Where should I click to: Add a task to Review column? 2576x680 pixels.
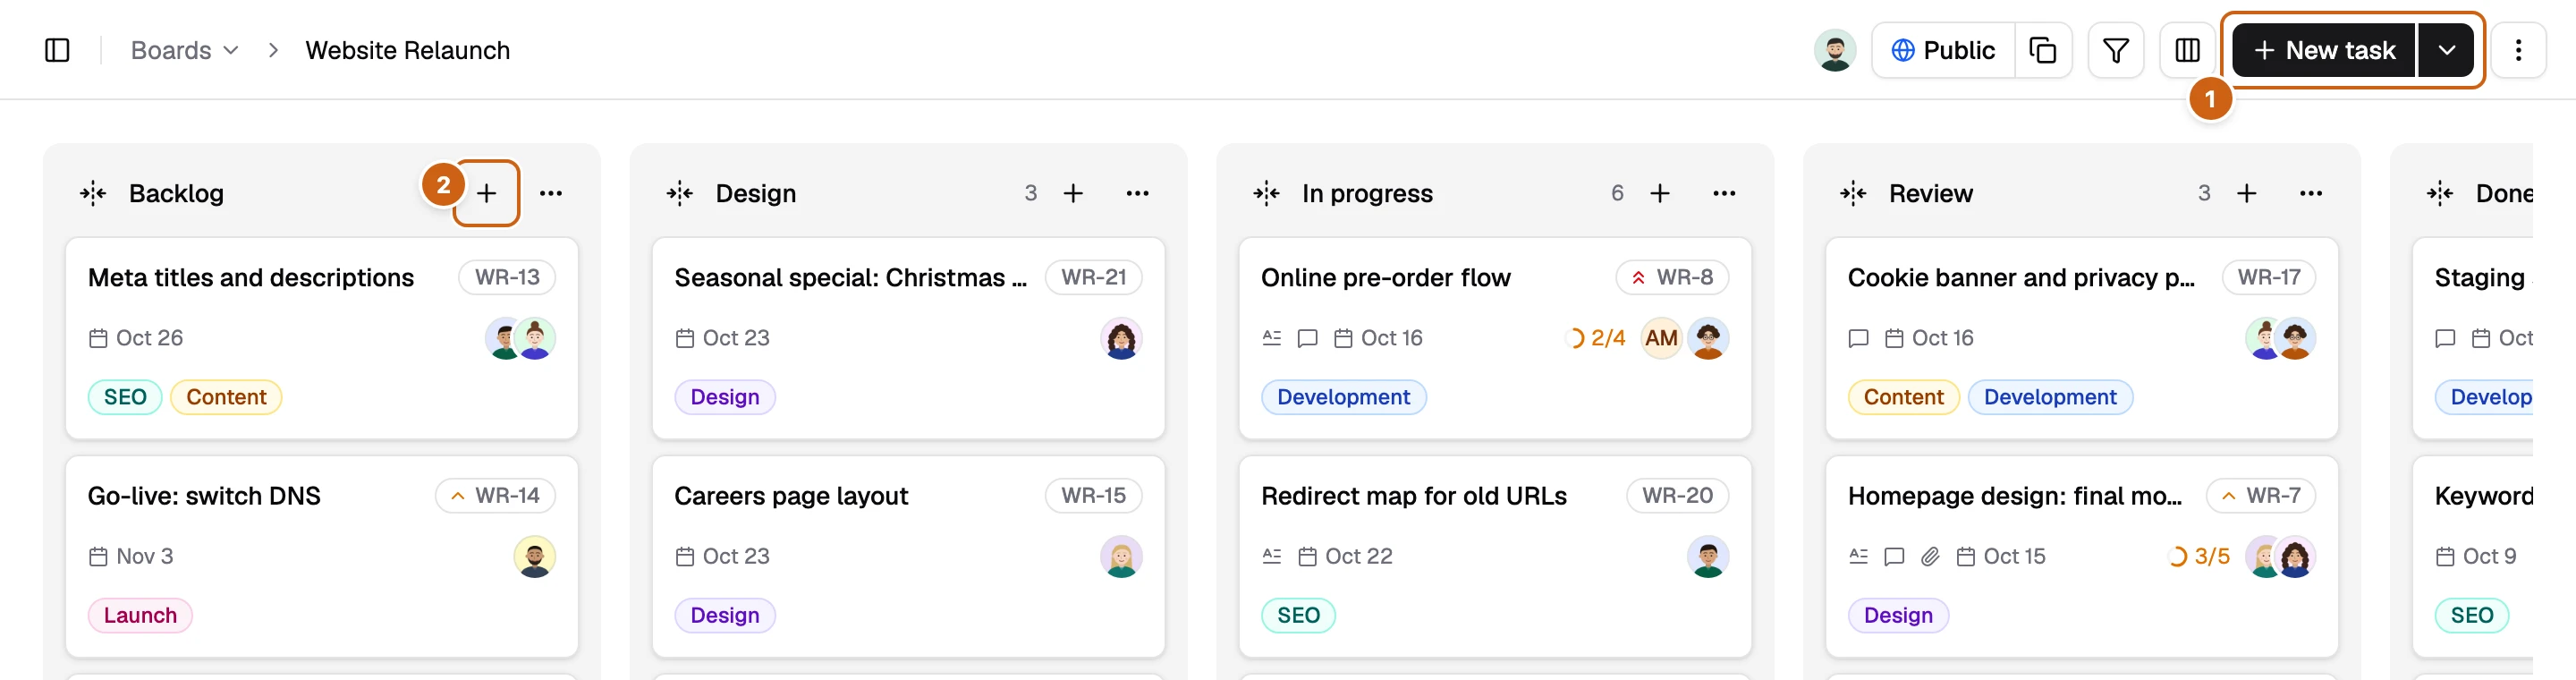pos(2246,193)
